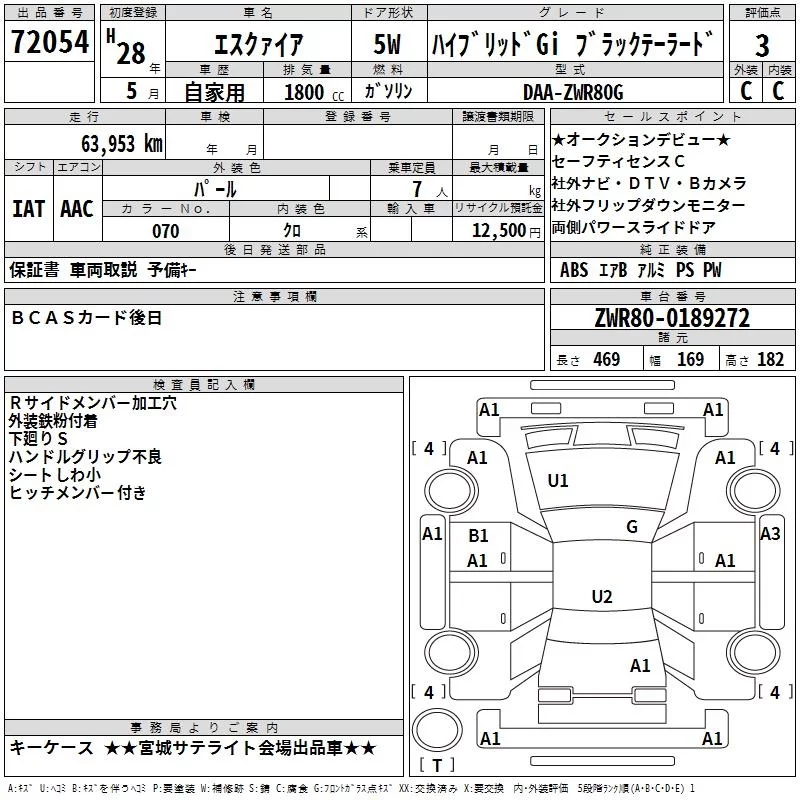800x800 pixels.
Task: Select the height value 182
Action: coord(770,359)
